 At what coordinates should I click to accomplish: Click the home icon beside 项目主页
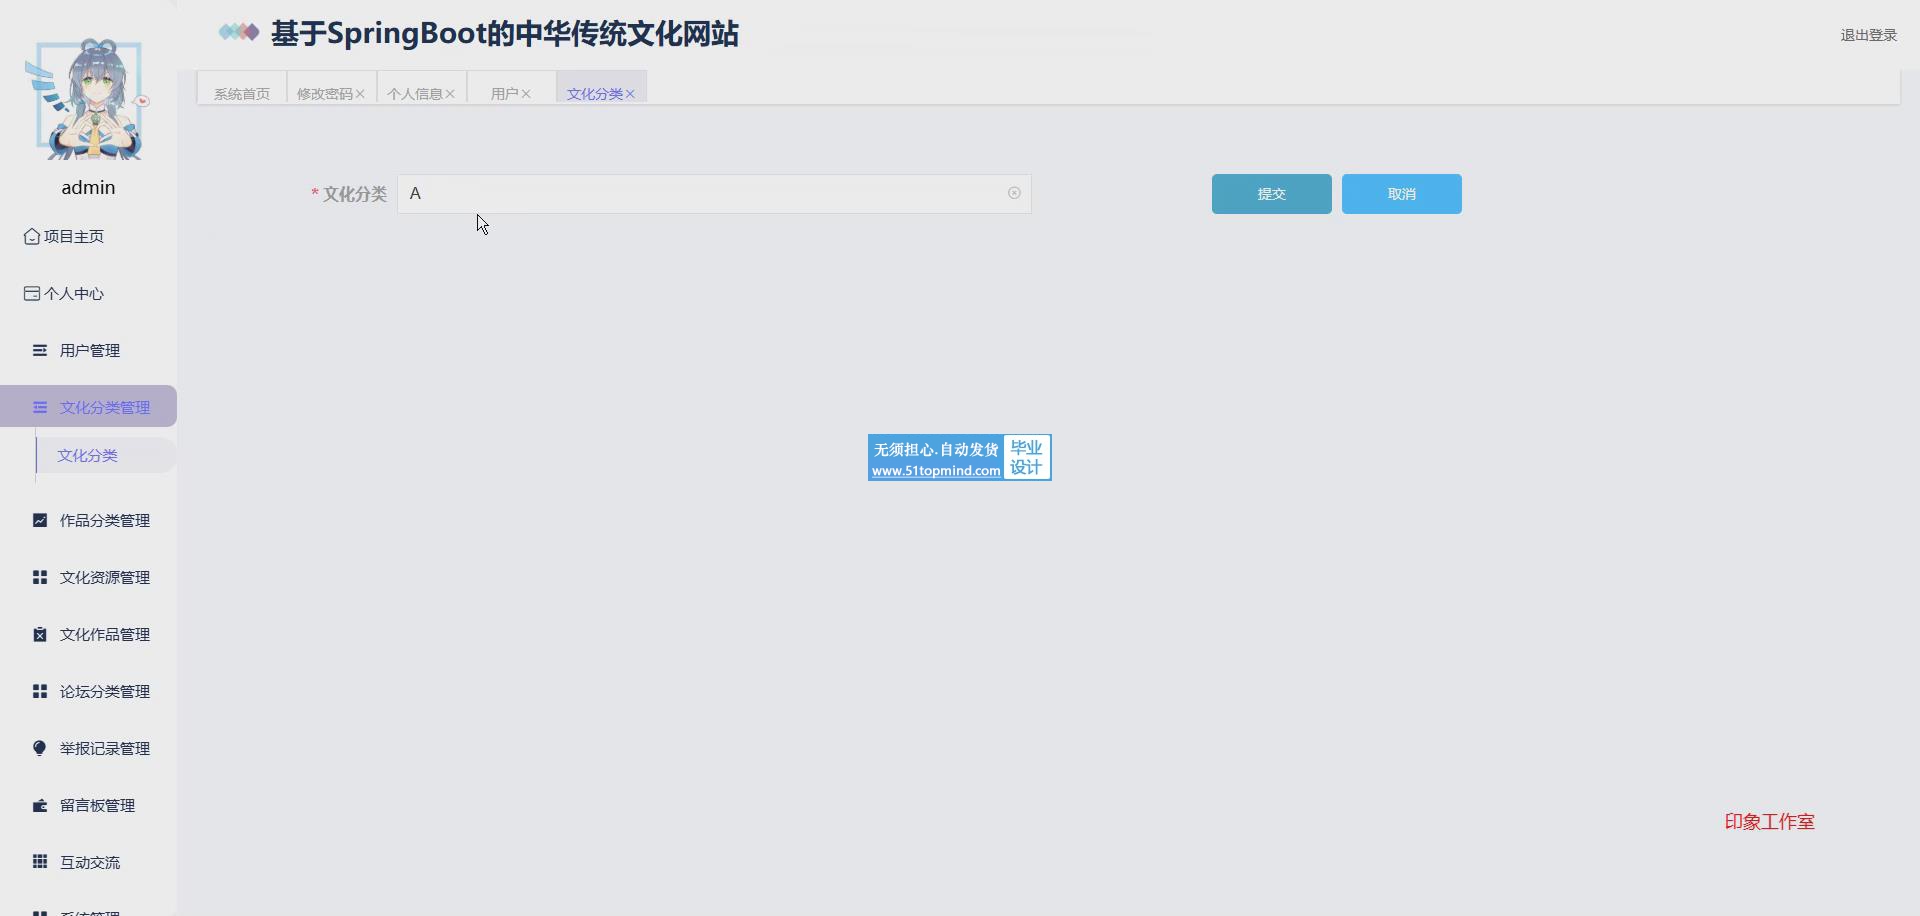point(32,237)
